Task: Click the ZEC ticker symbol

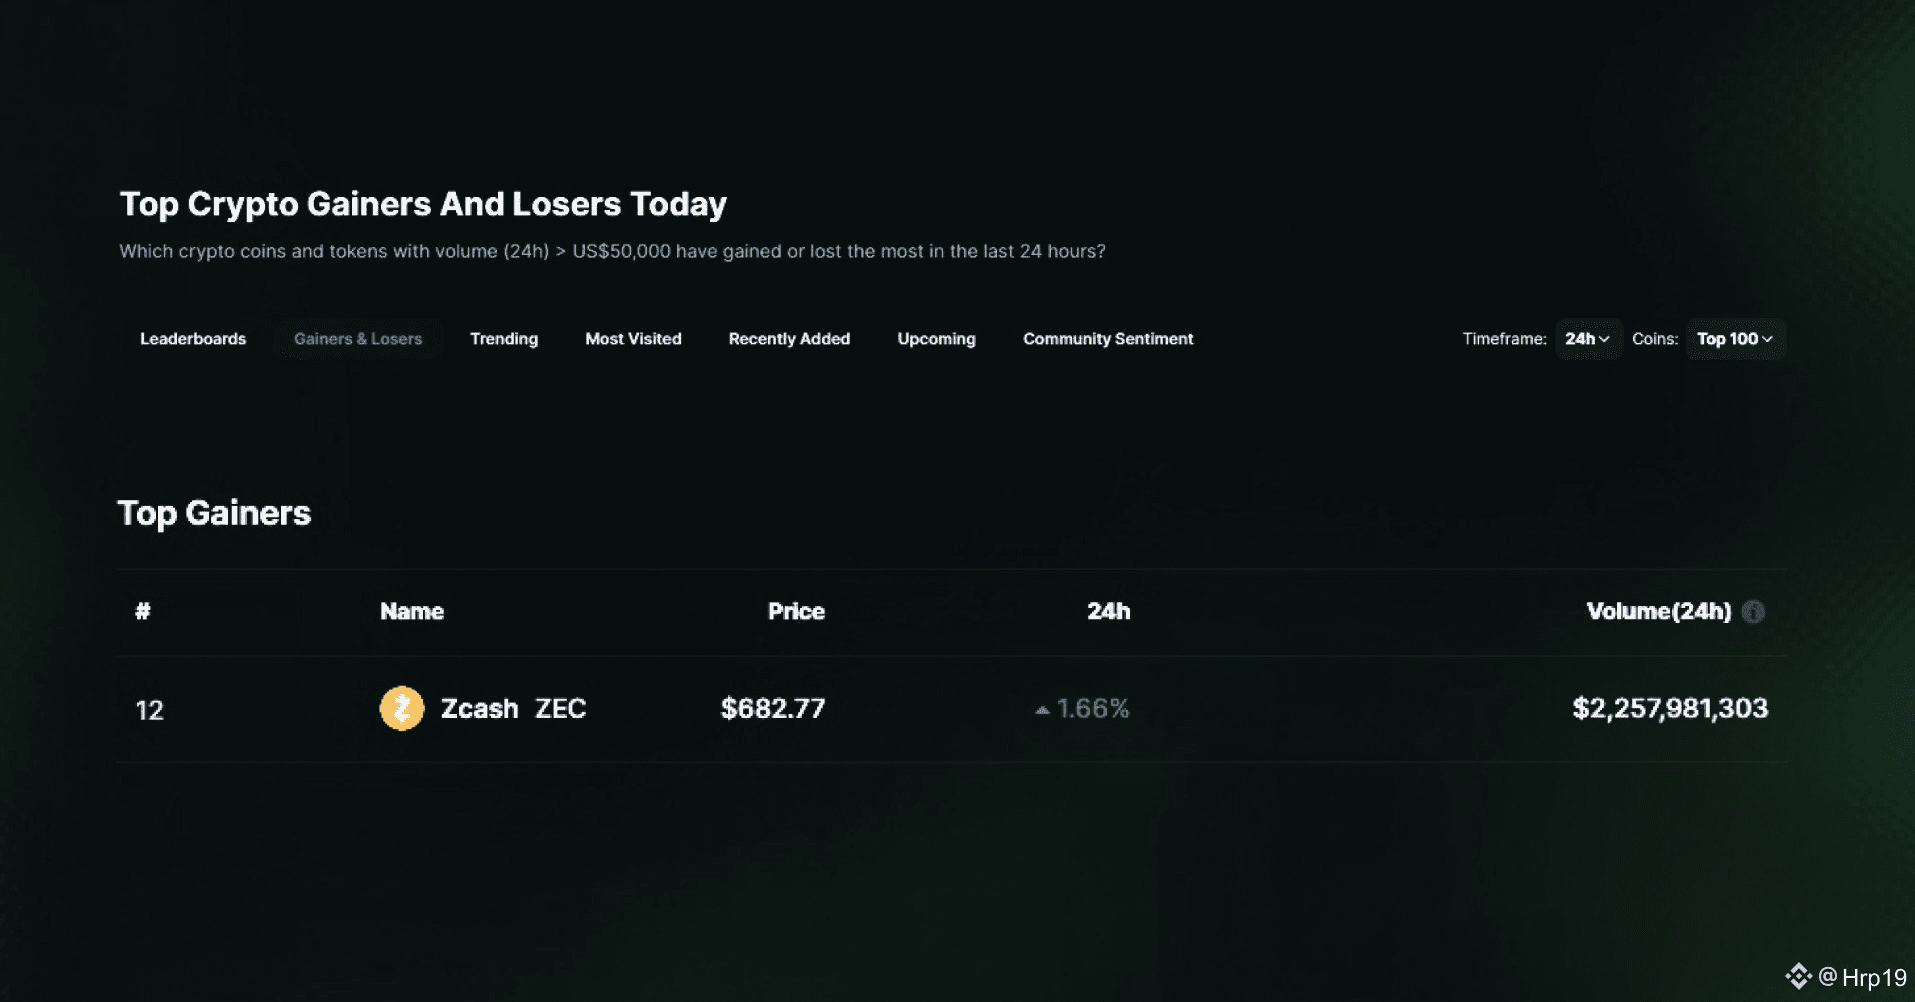Action: (x=560, y=708)
